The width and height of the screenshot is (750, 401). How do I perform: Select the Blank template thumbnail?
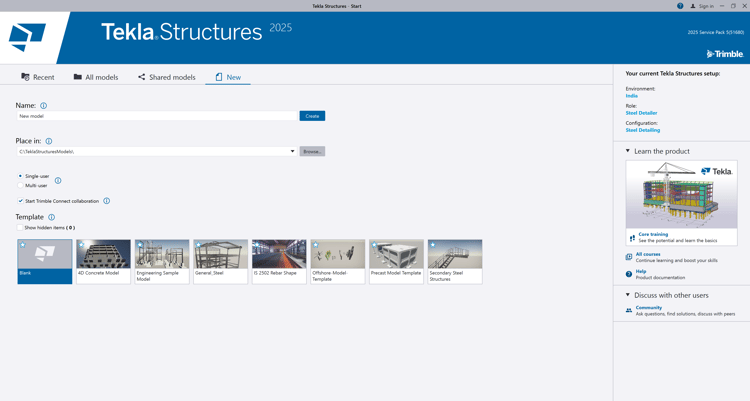coord(45,262)
